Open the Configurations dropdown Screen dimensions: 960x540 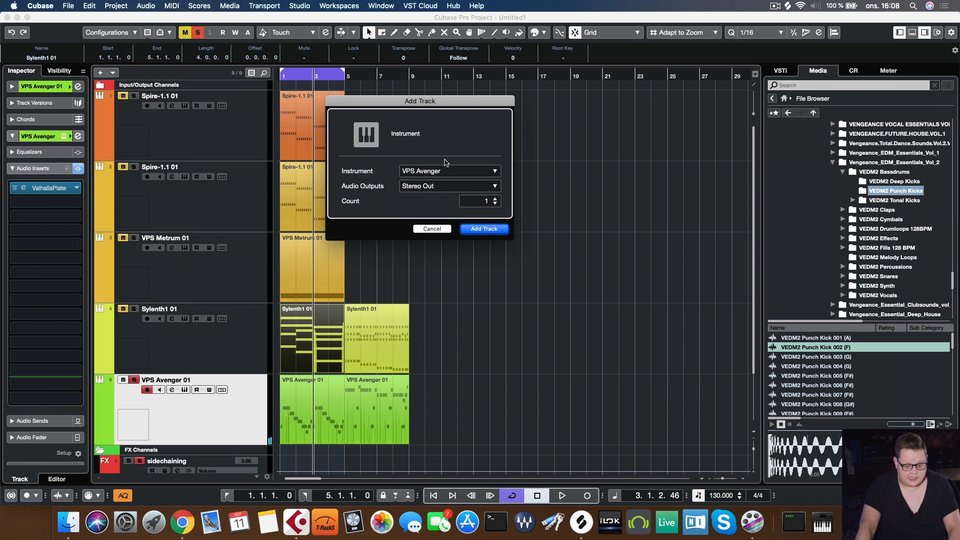tap(110, 32)
